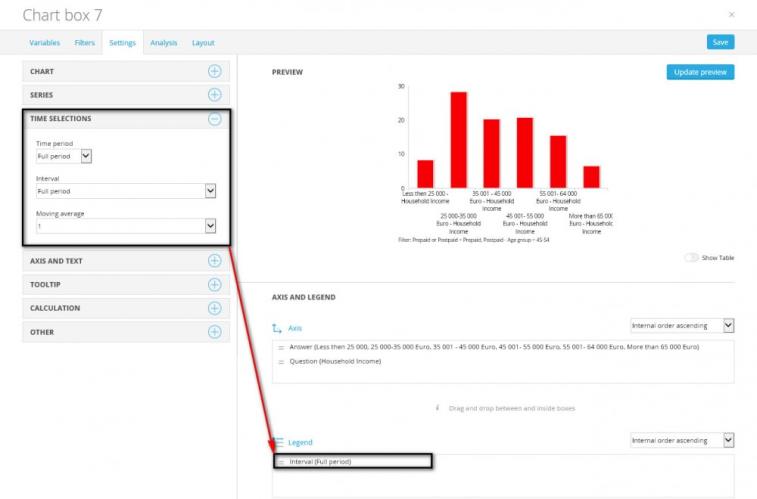
Task: Click the Update preview button
Action: coord(701,72)
